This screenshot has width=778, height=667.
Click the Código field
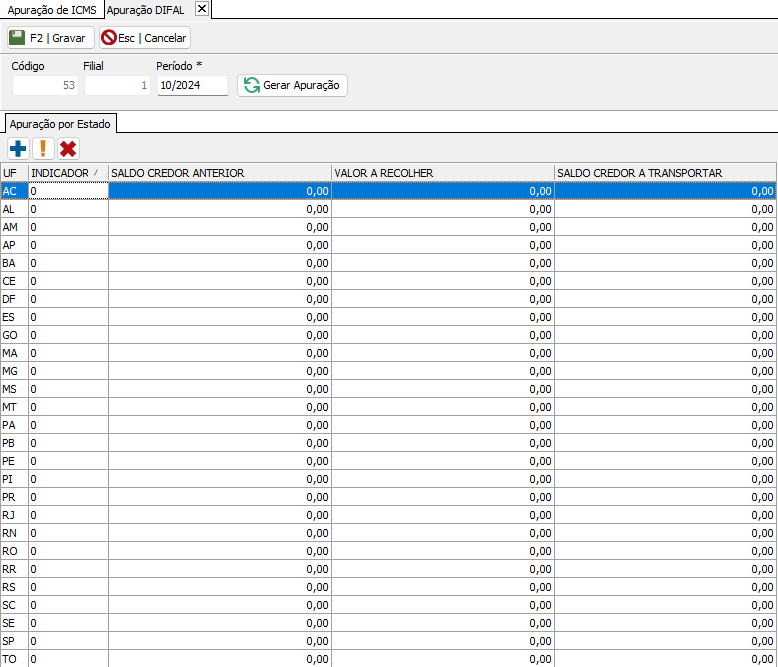[45, 86]
